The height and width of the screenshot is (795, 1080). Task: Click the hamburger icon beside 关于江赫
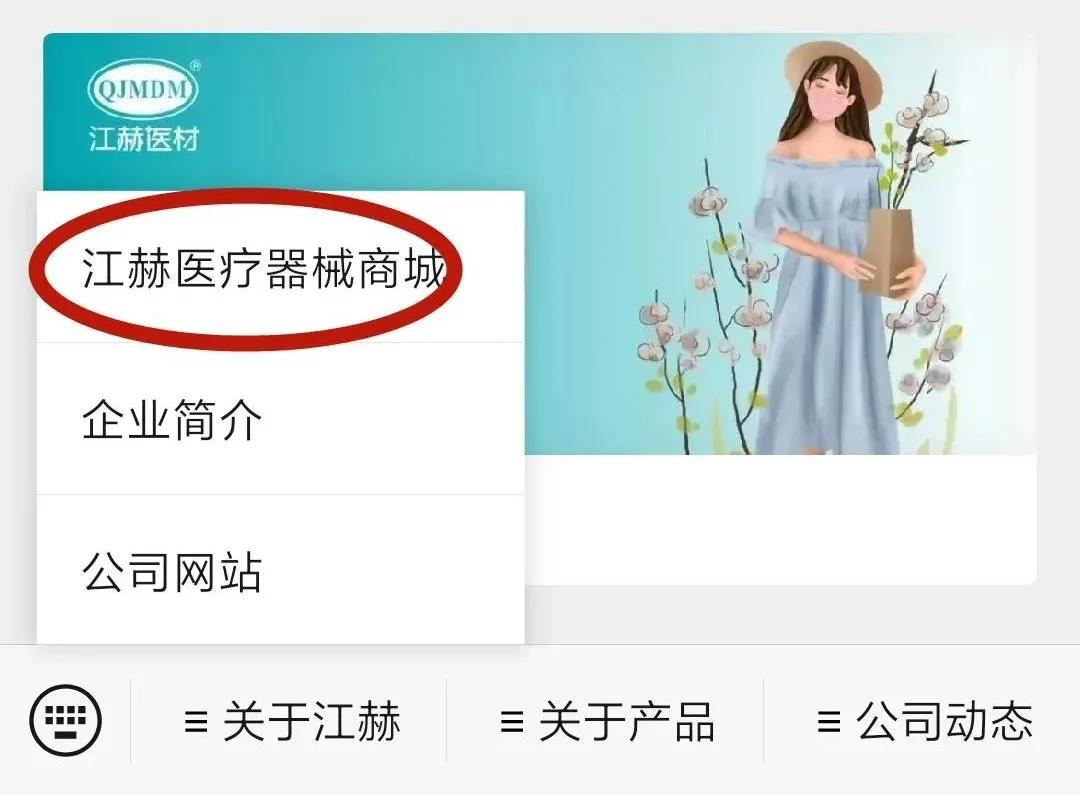tap(196, 722)
